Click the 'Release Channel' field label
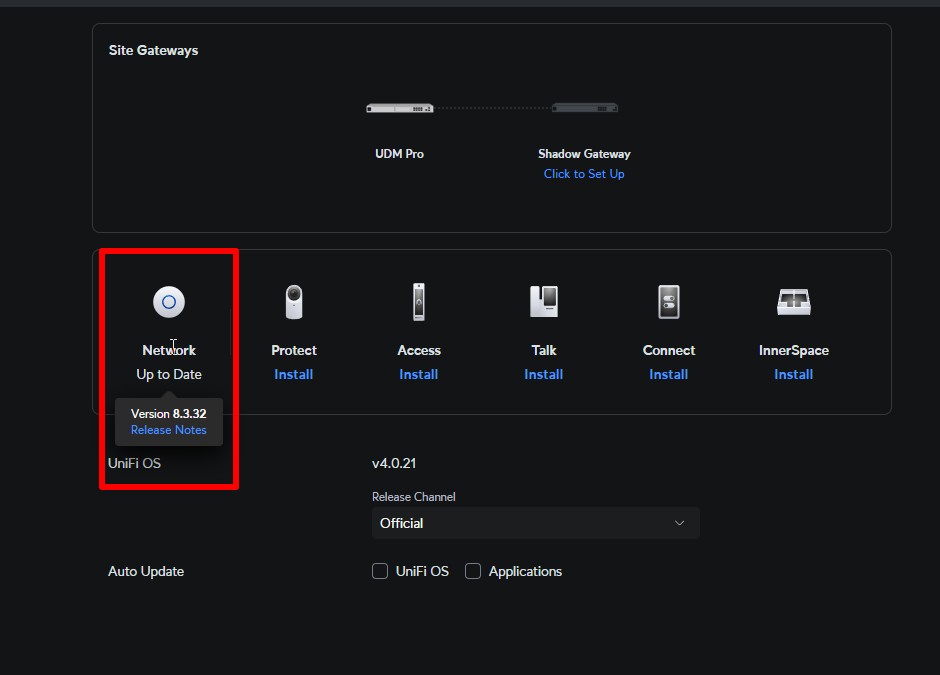This screenshot has height=675, width=940. click(x=414, y=497)
